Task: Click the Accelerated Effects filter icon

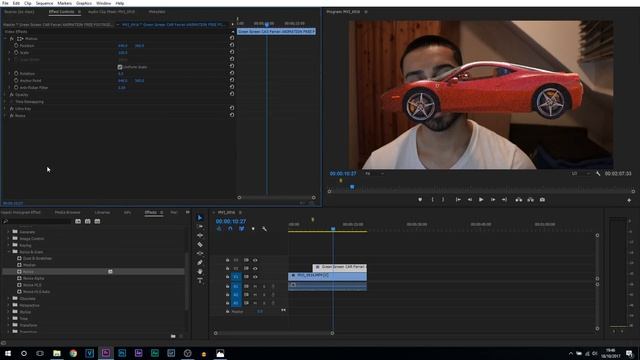Action: coord(78,221)
